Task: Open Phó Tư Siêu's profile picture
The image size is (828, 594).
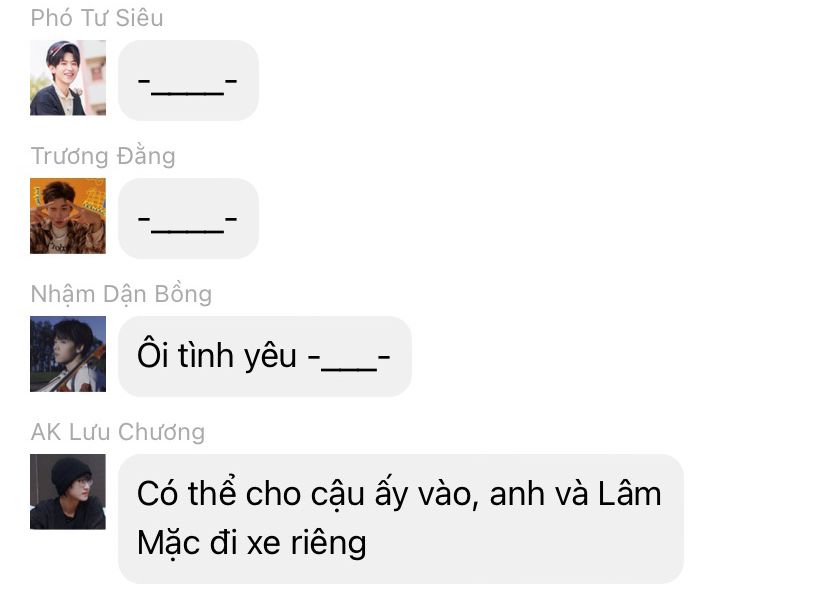Action: pos(68,78)
